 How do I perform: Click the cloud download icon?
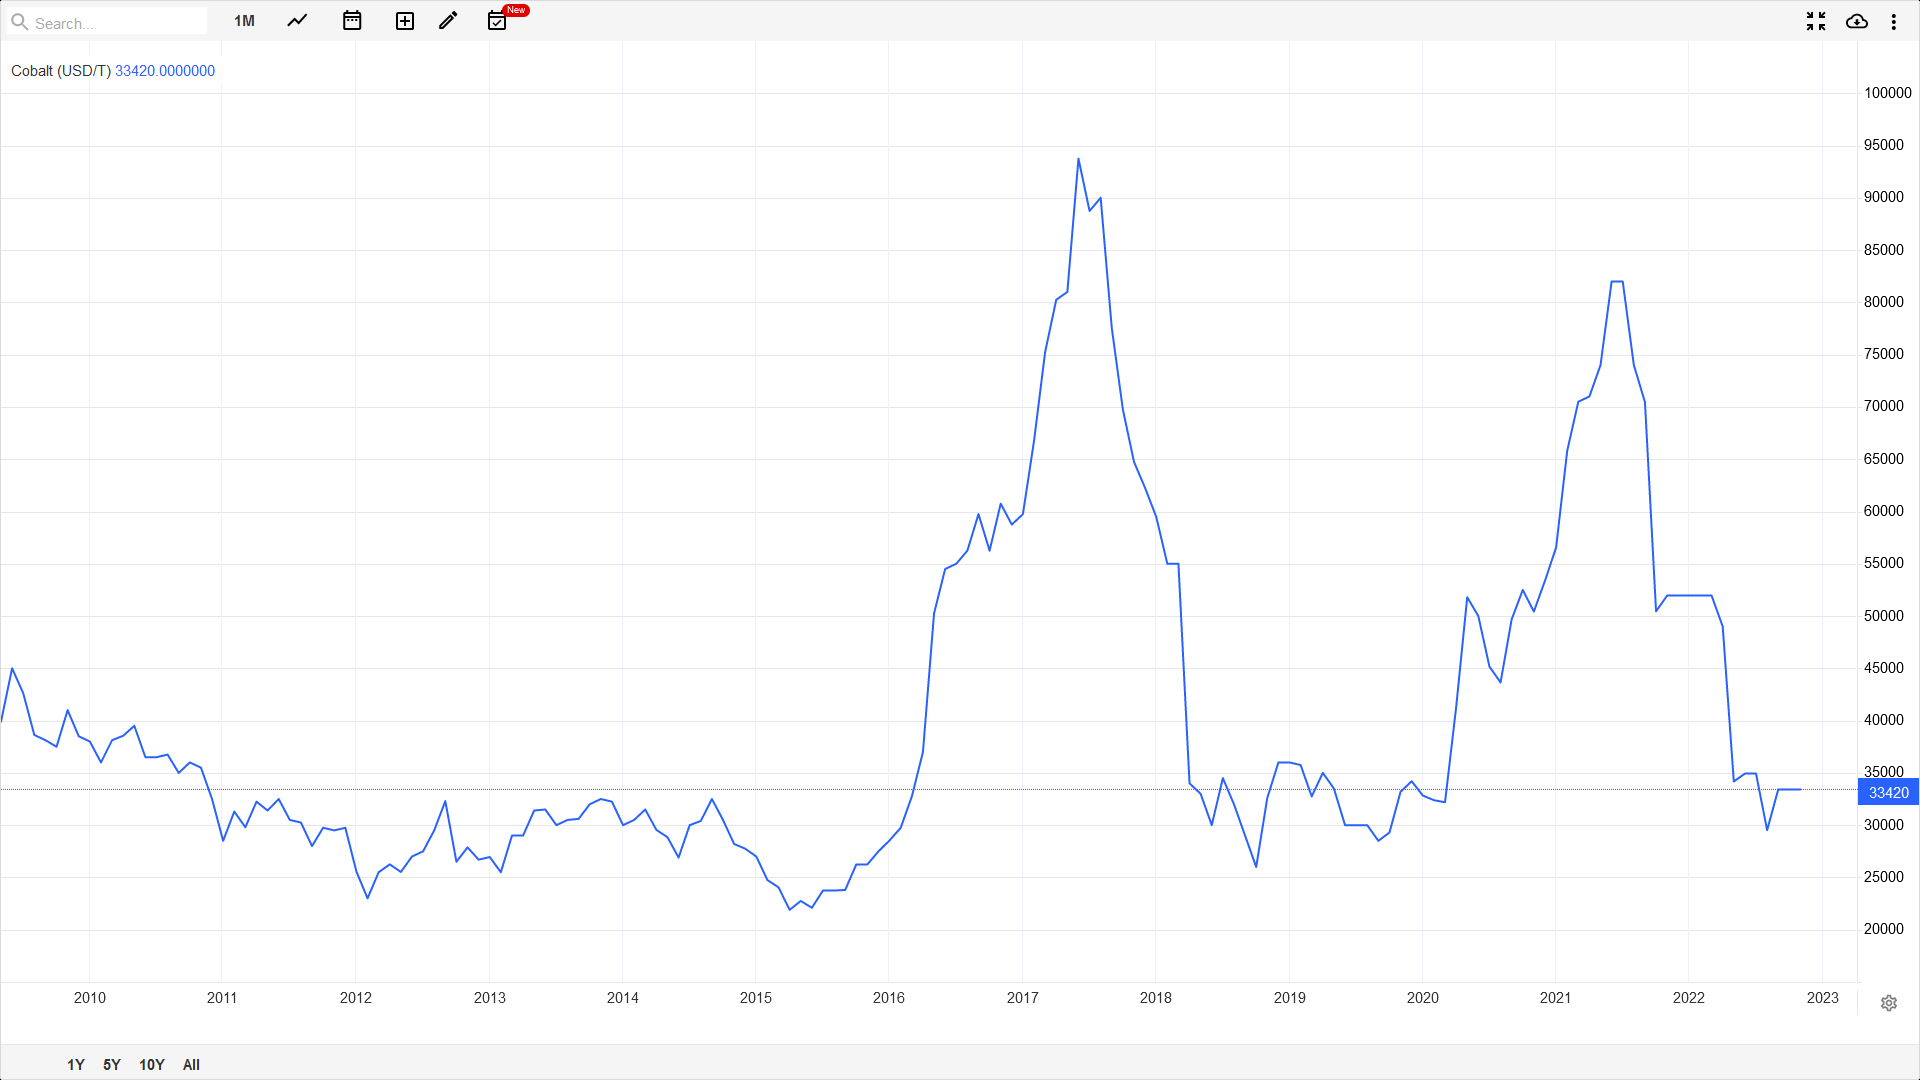[1856, 21]
